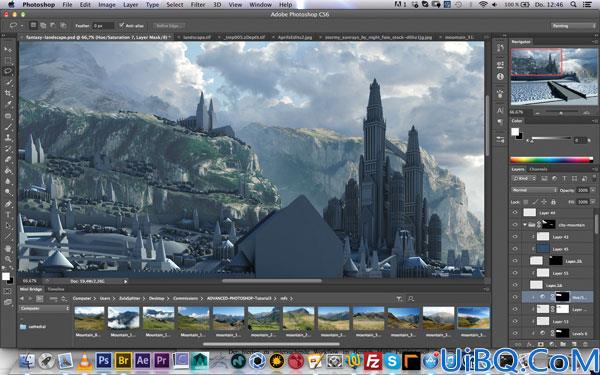The height and width of the screenshot is (375, 600).
Task: Select the Brush tool
Action: pos(8,127)
